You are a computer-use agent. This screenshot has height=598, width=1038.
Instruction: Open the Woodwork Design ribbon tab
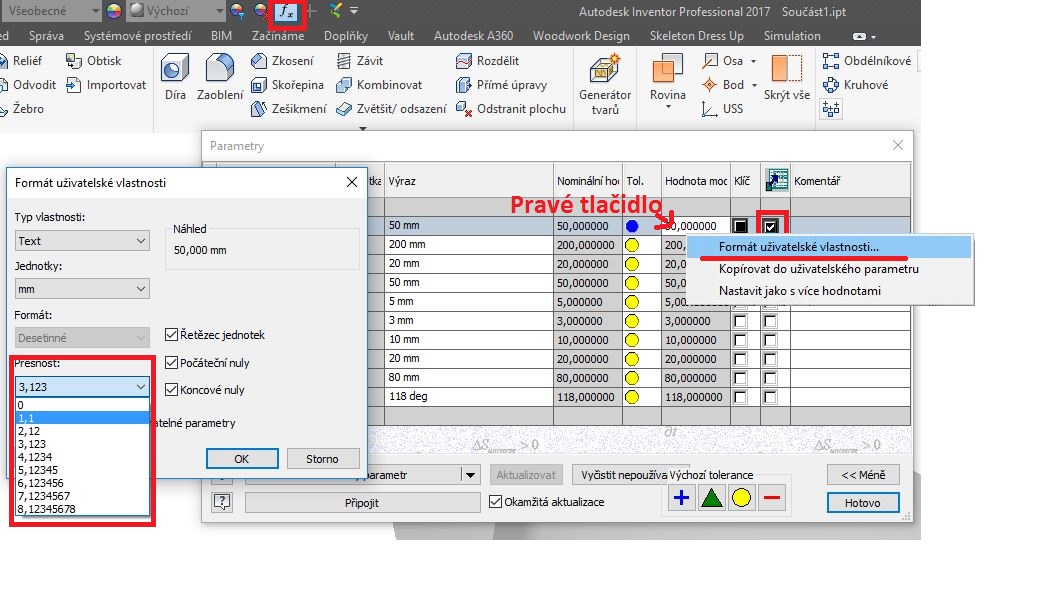click(x=581, y=36)
